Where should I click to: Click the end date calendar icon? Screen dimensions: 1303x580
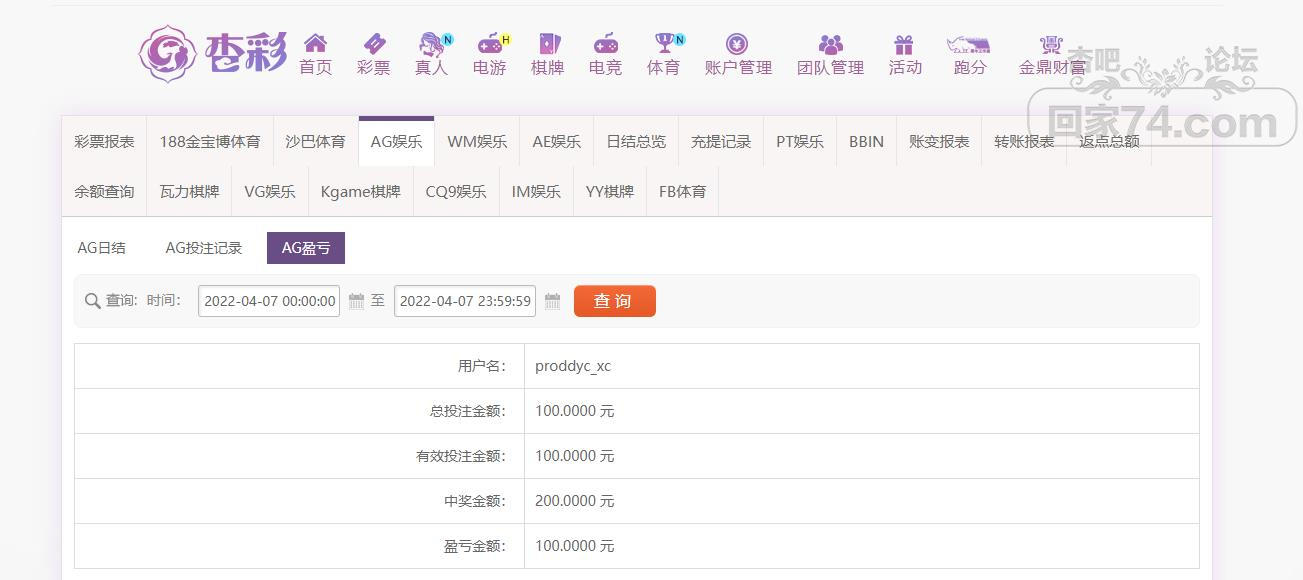553,301
